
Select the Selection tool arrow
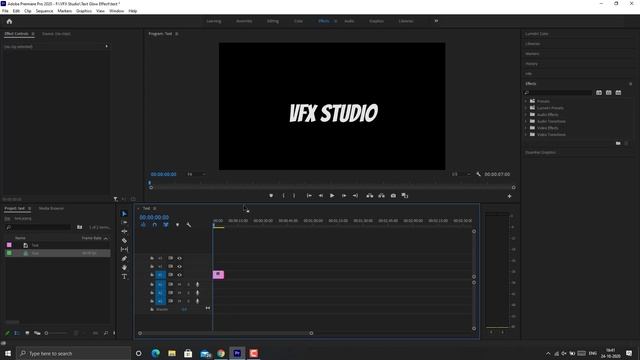(124, 213)
